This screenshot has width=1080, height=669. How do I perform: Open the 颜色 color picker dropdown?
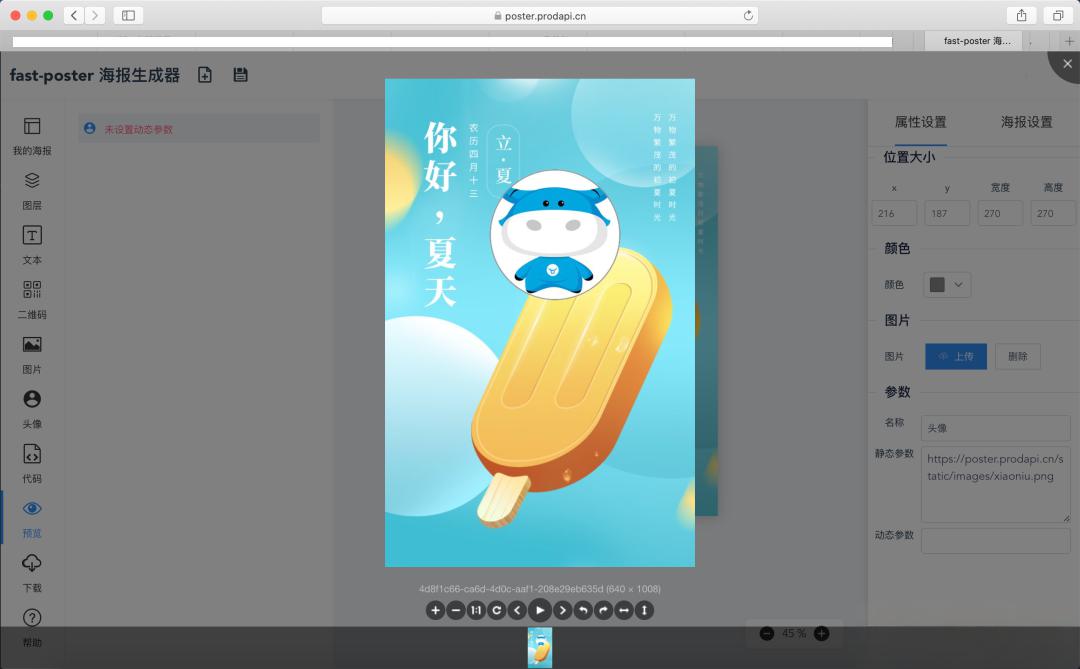(947, 285)
